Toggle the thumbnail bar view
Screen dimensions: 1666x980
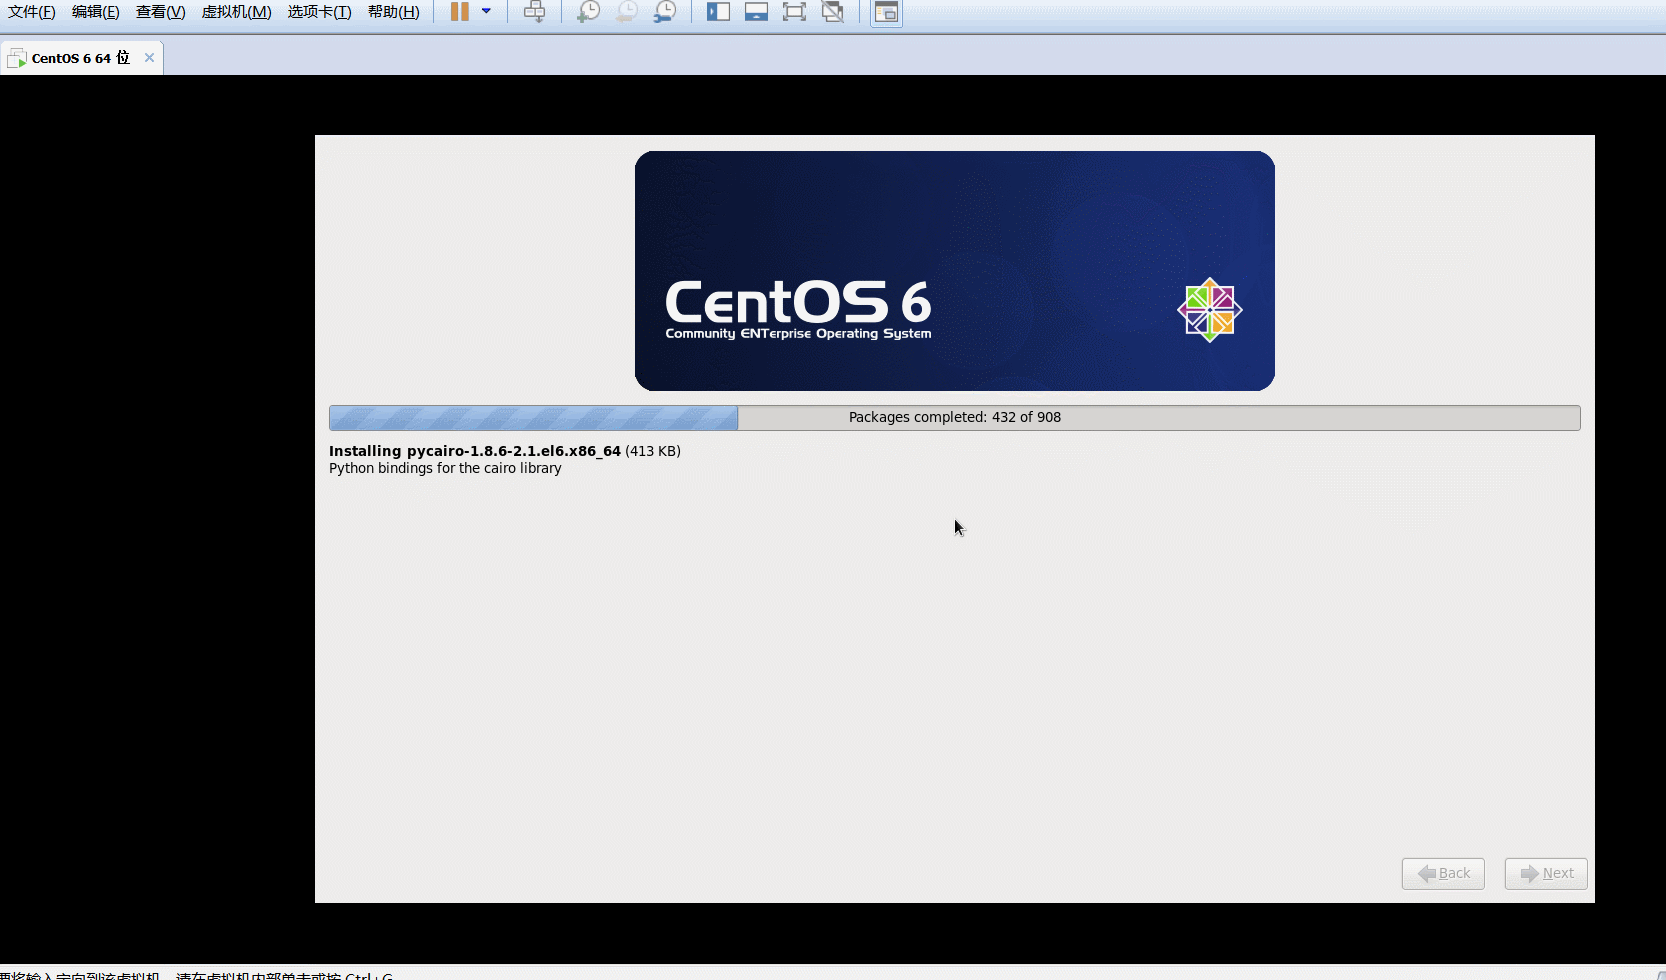pyautogui.click(x=756, y=12)
